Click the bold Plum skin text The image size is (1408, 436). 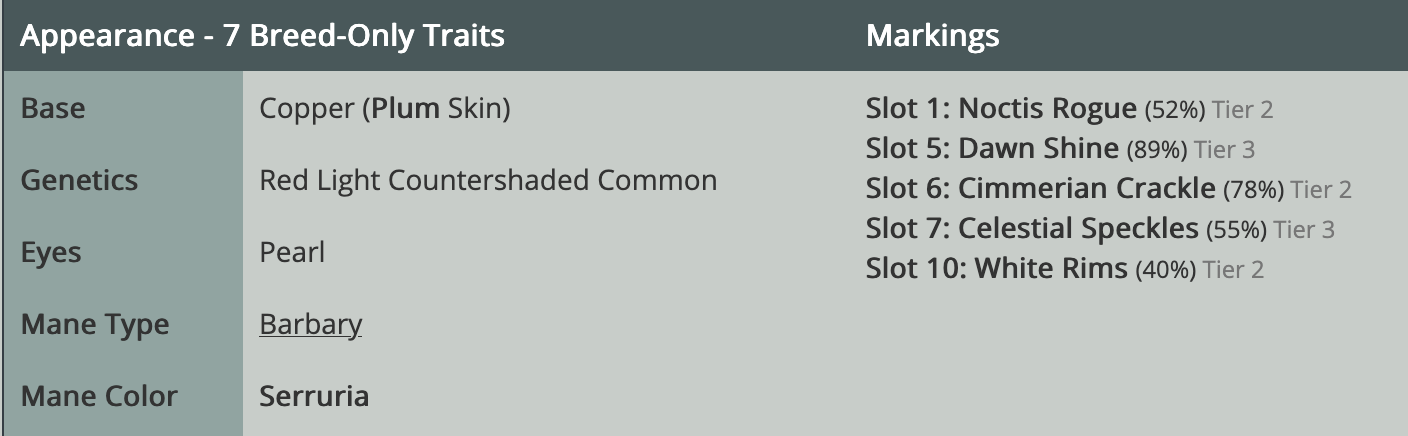pos(405,108)
